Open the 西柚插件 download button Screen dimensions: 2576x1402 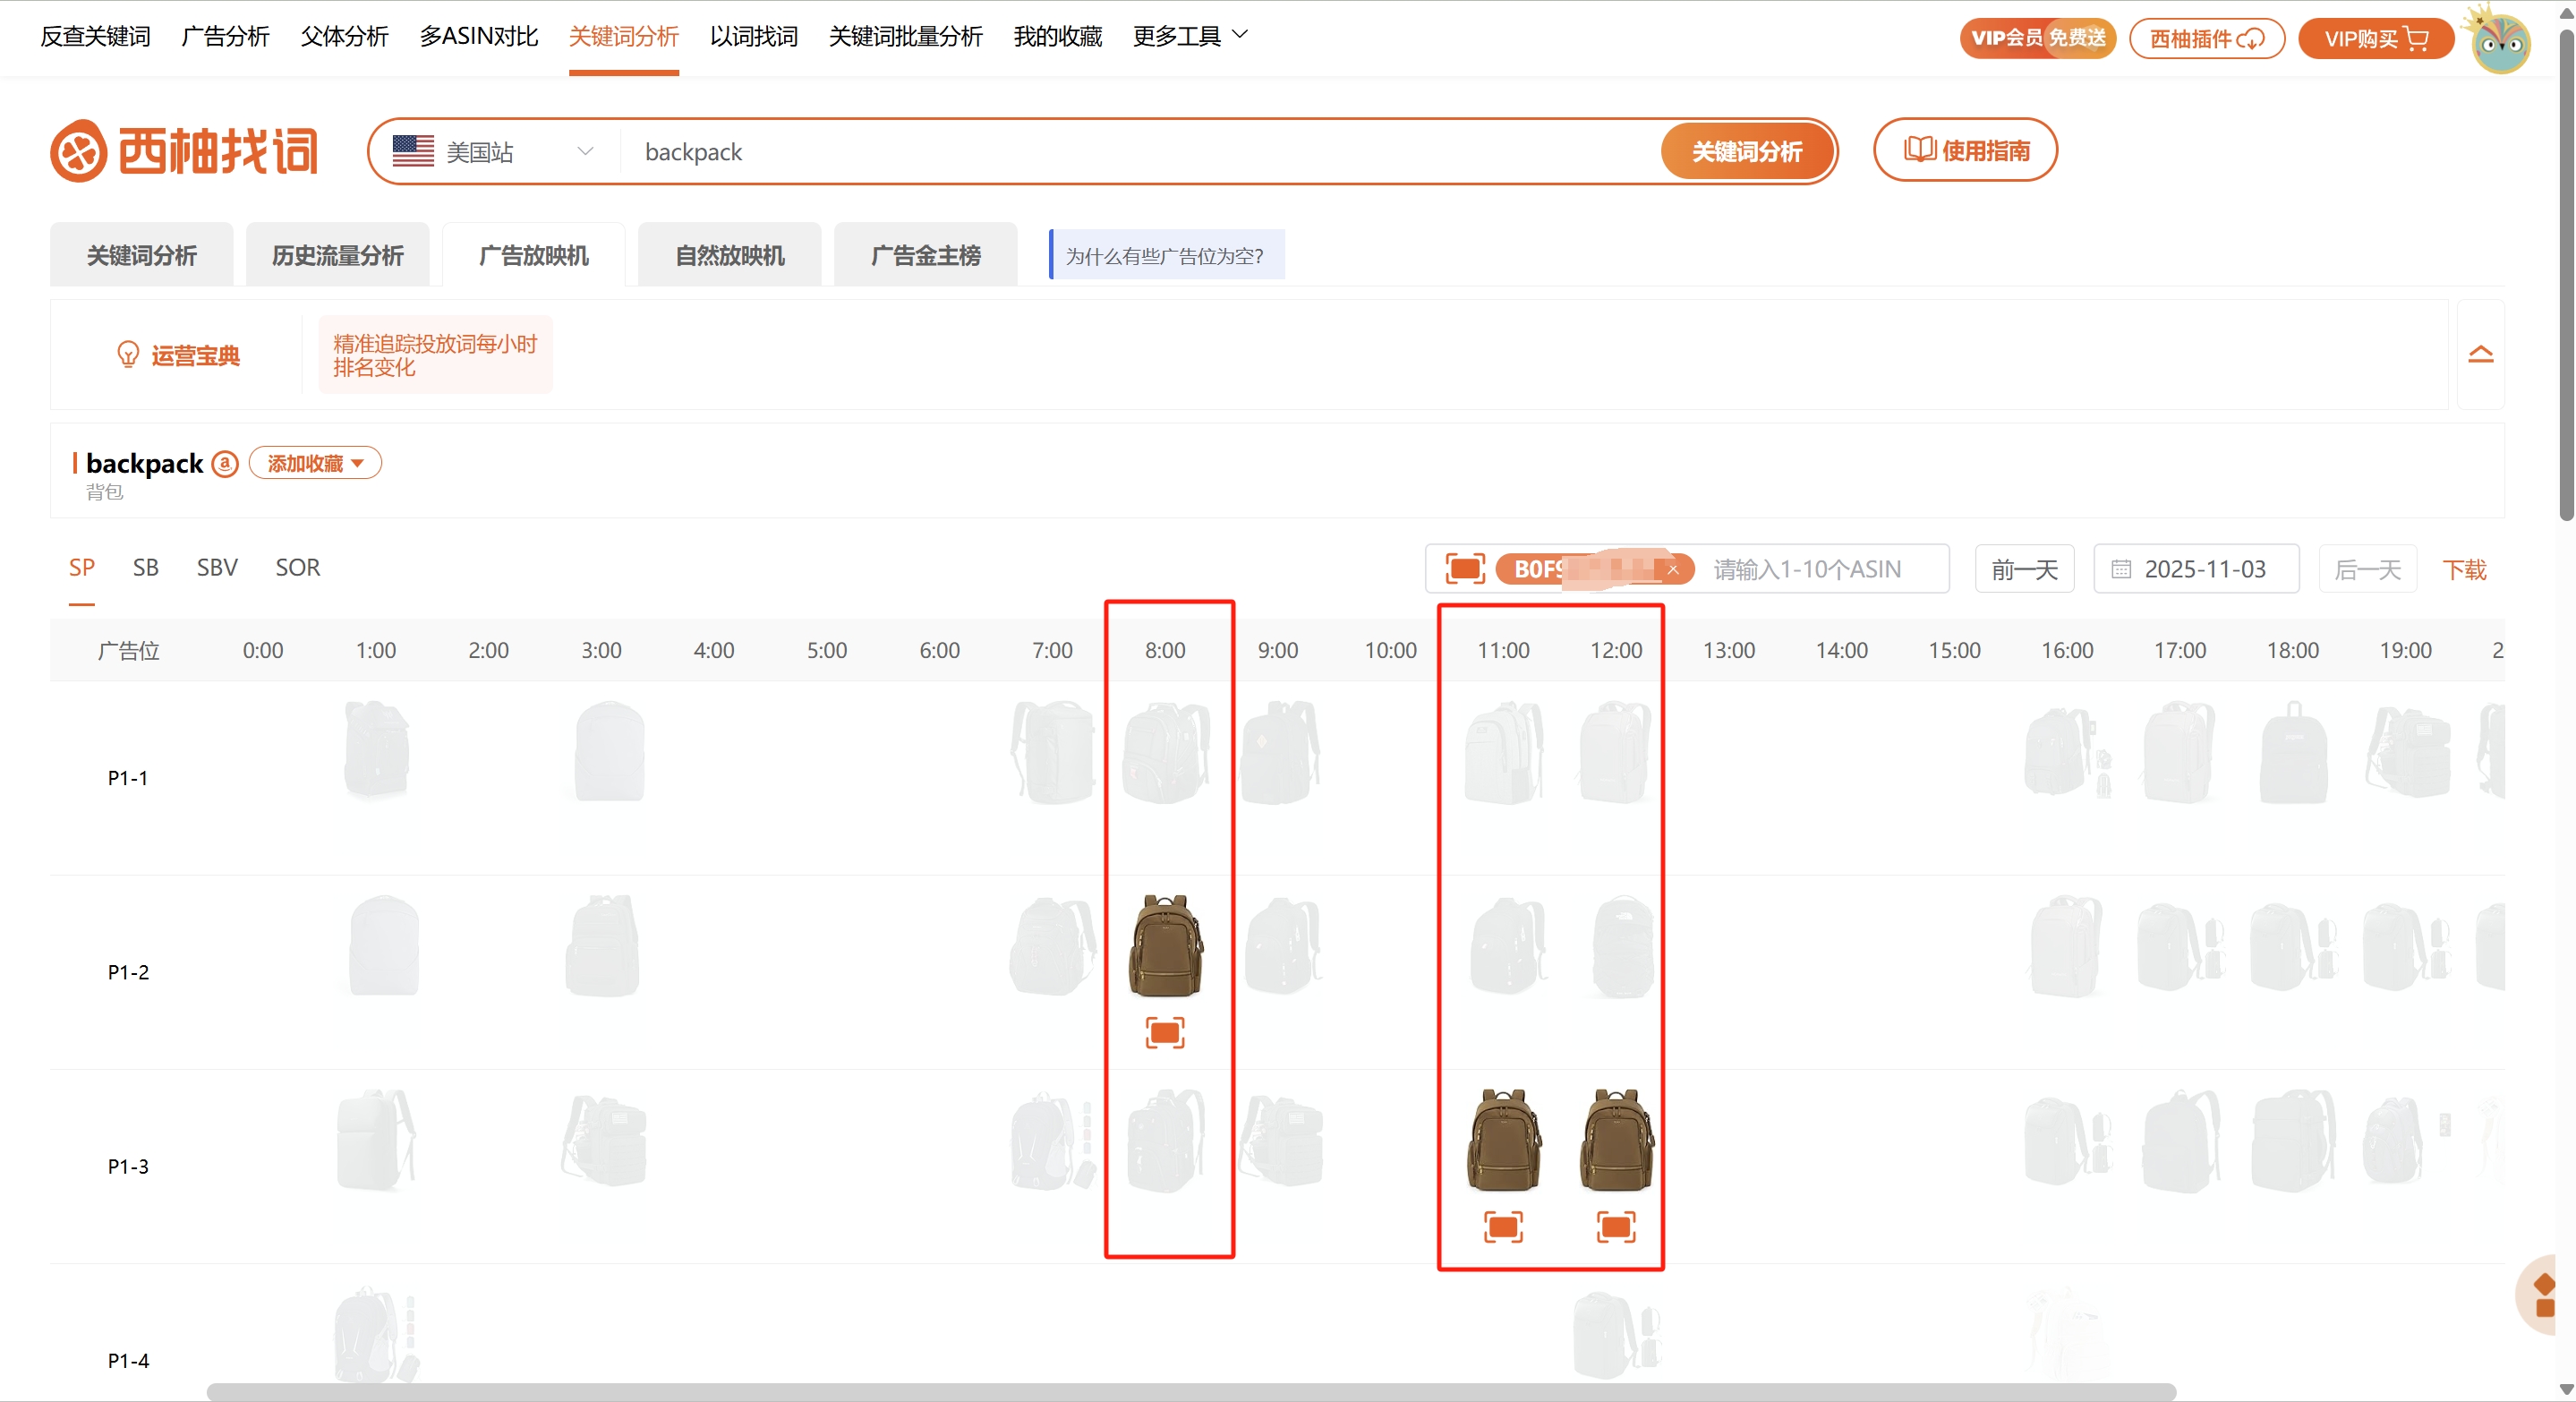click(2206, 39)
